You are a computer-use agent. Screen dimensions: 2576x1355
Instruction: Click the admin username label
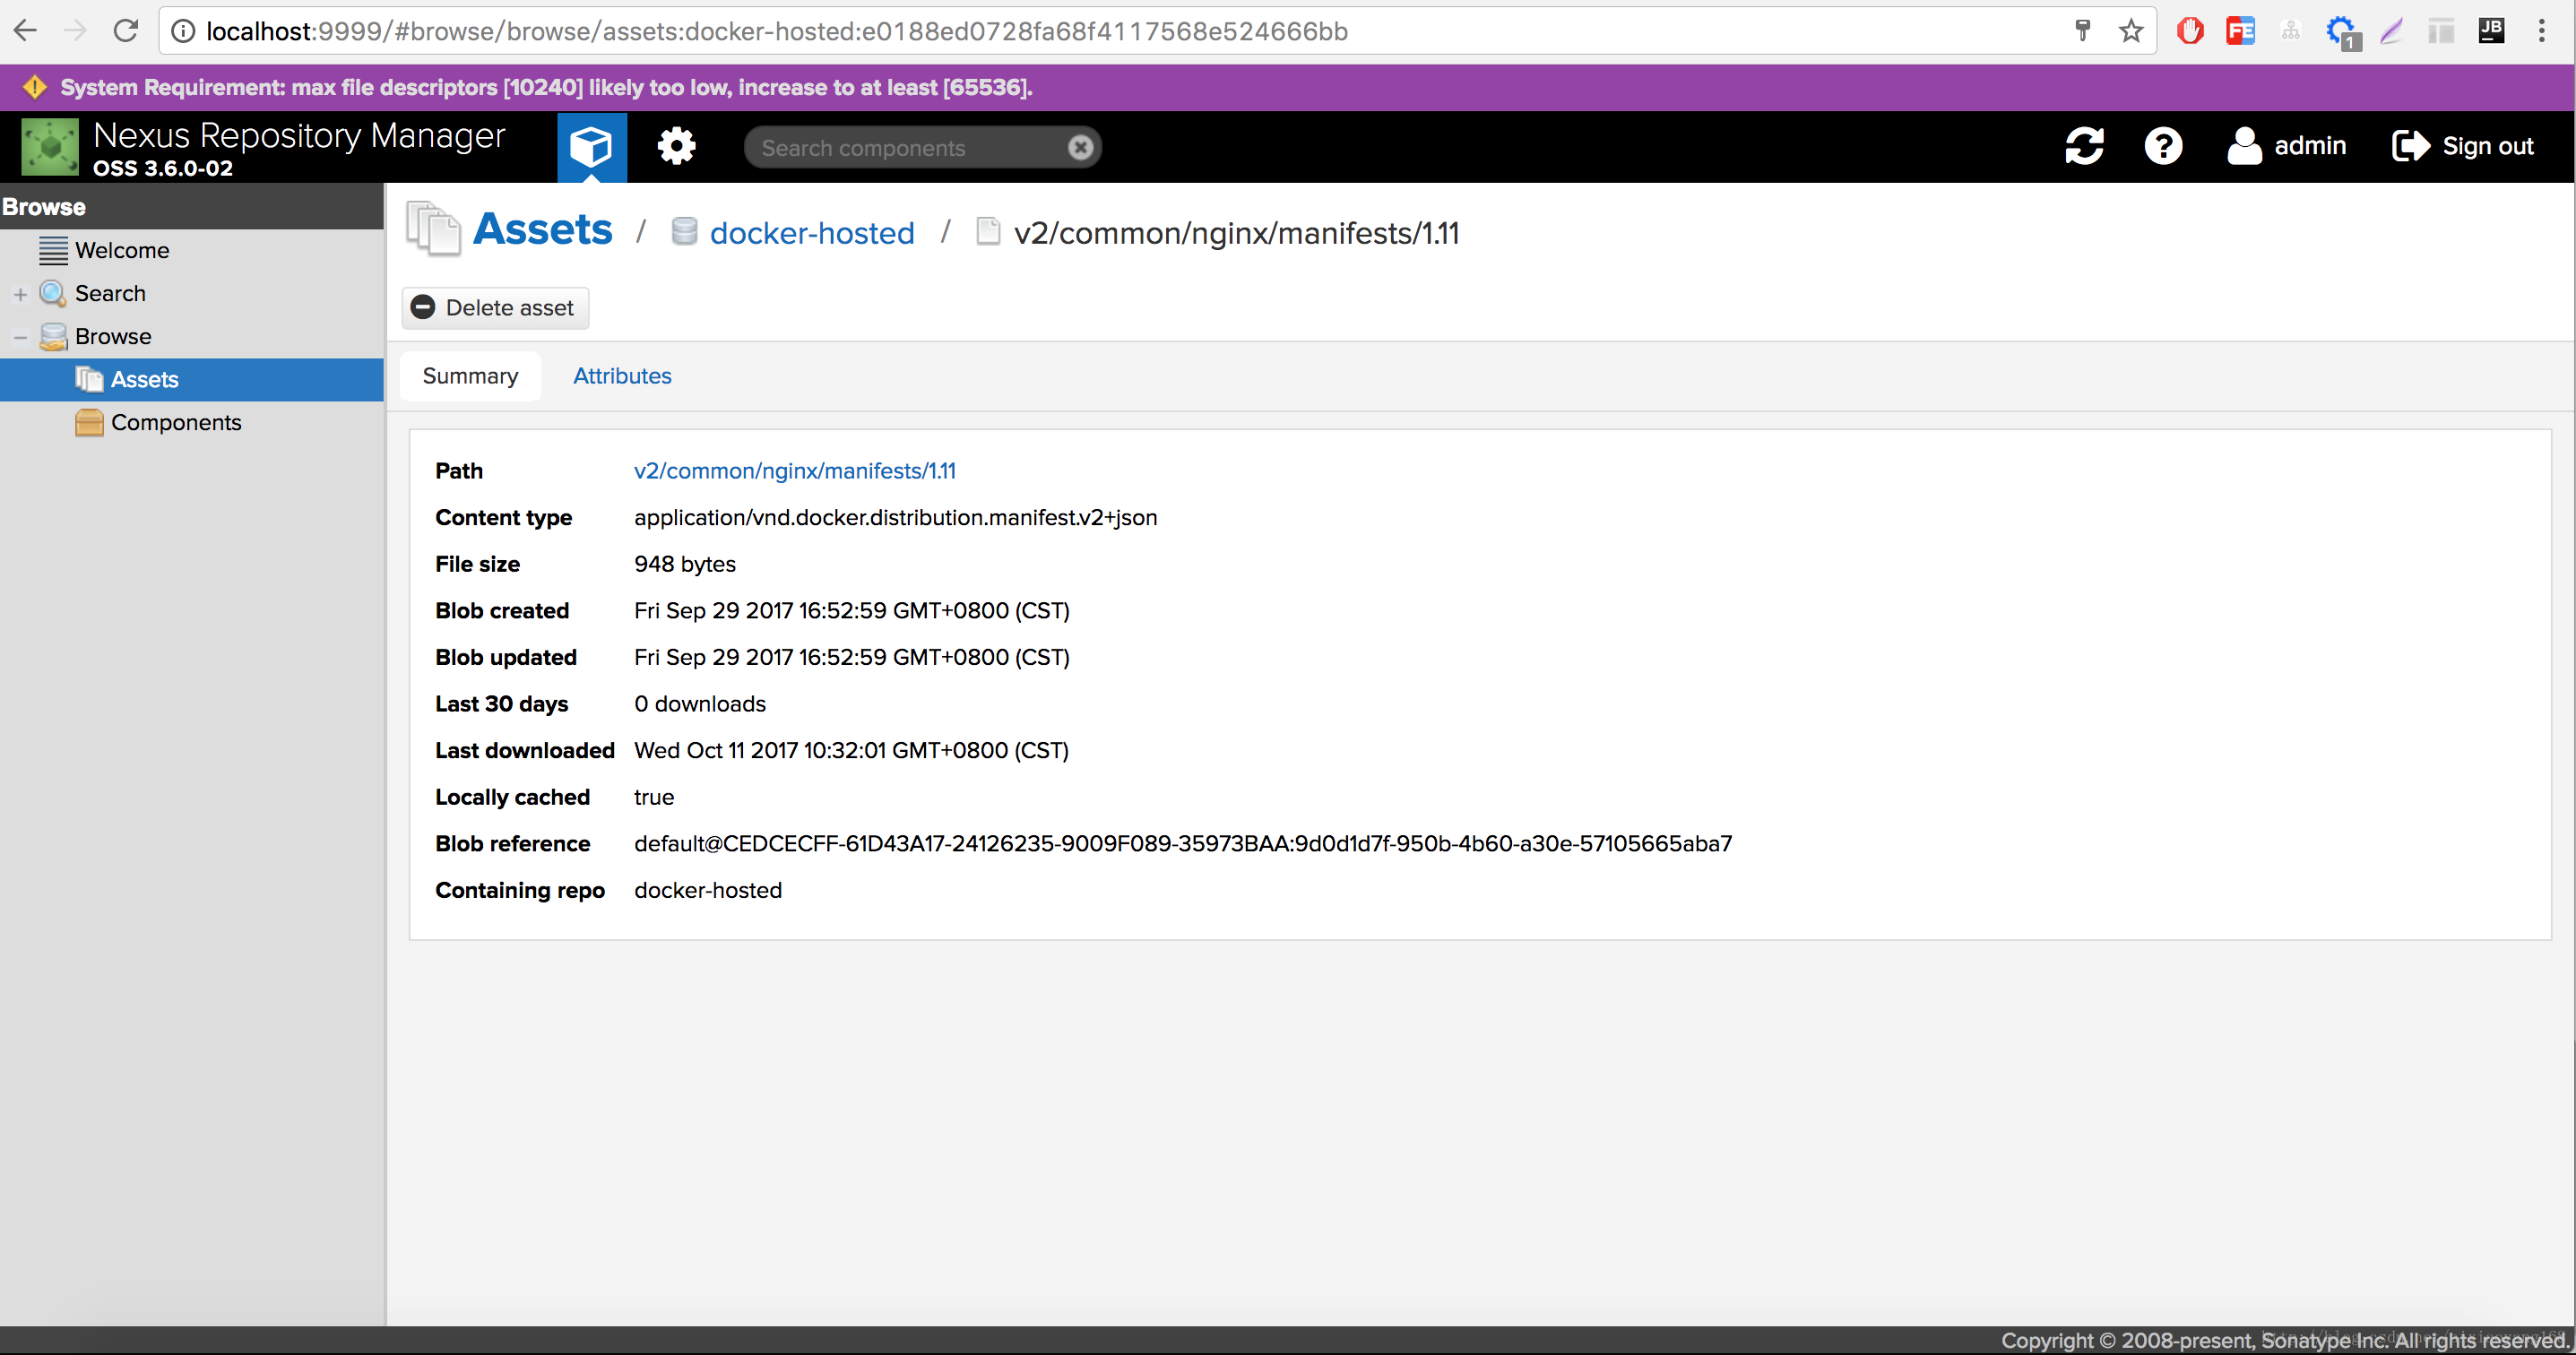2310,146
